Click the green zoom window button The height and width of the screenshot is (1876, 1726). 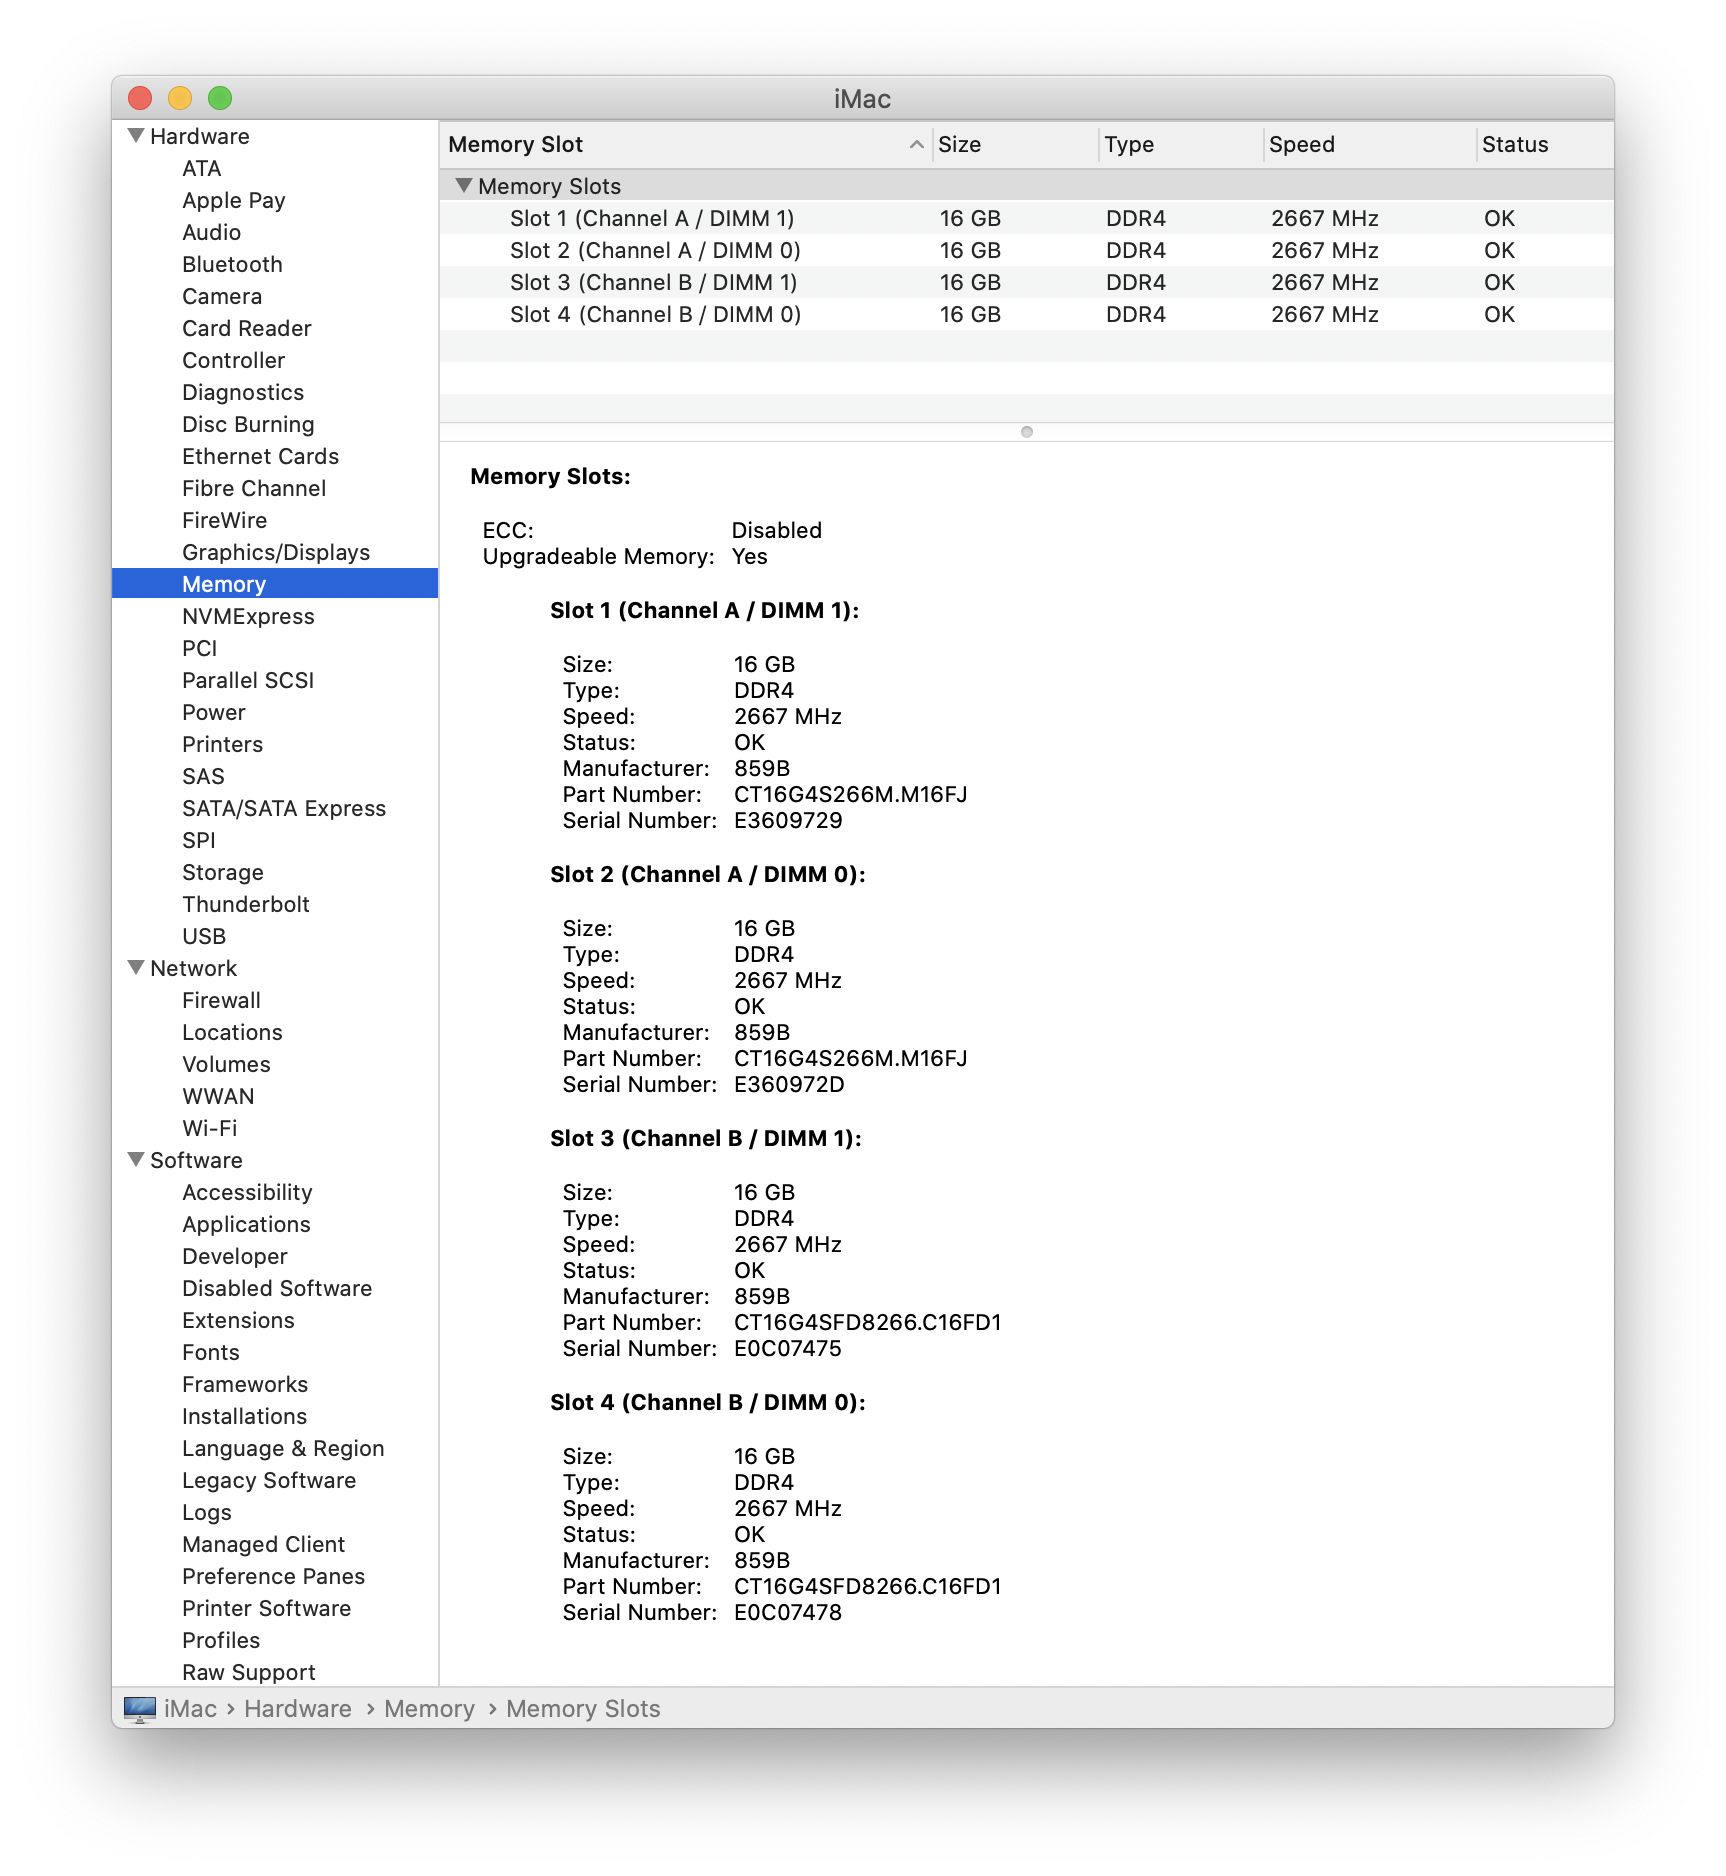coord(220,98)
